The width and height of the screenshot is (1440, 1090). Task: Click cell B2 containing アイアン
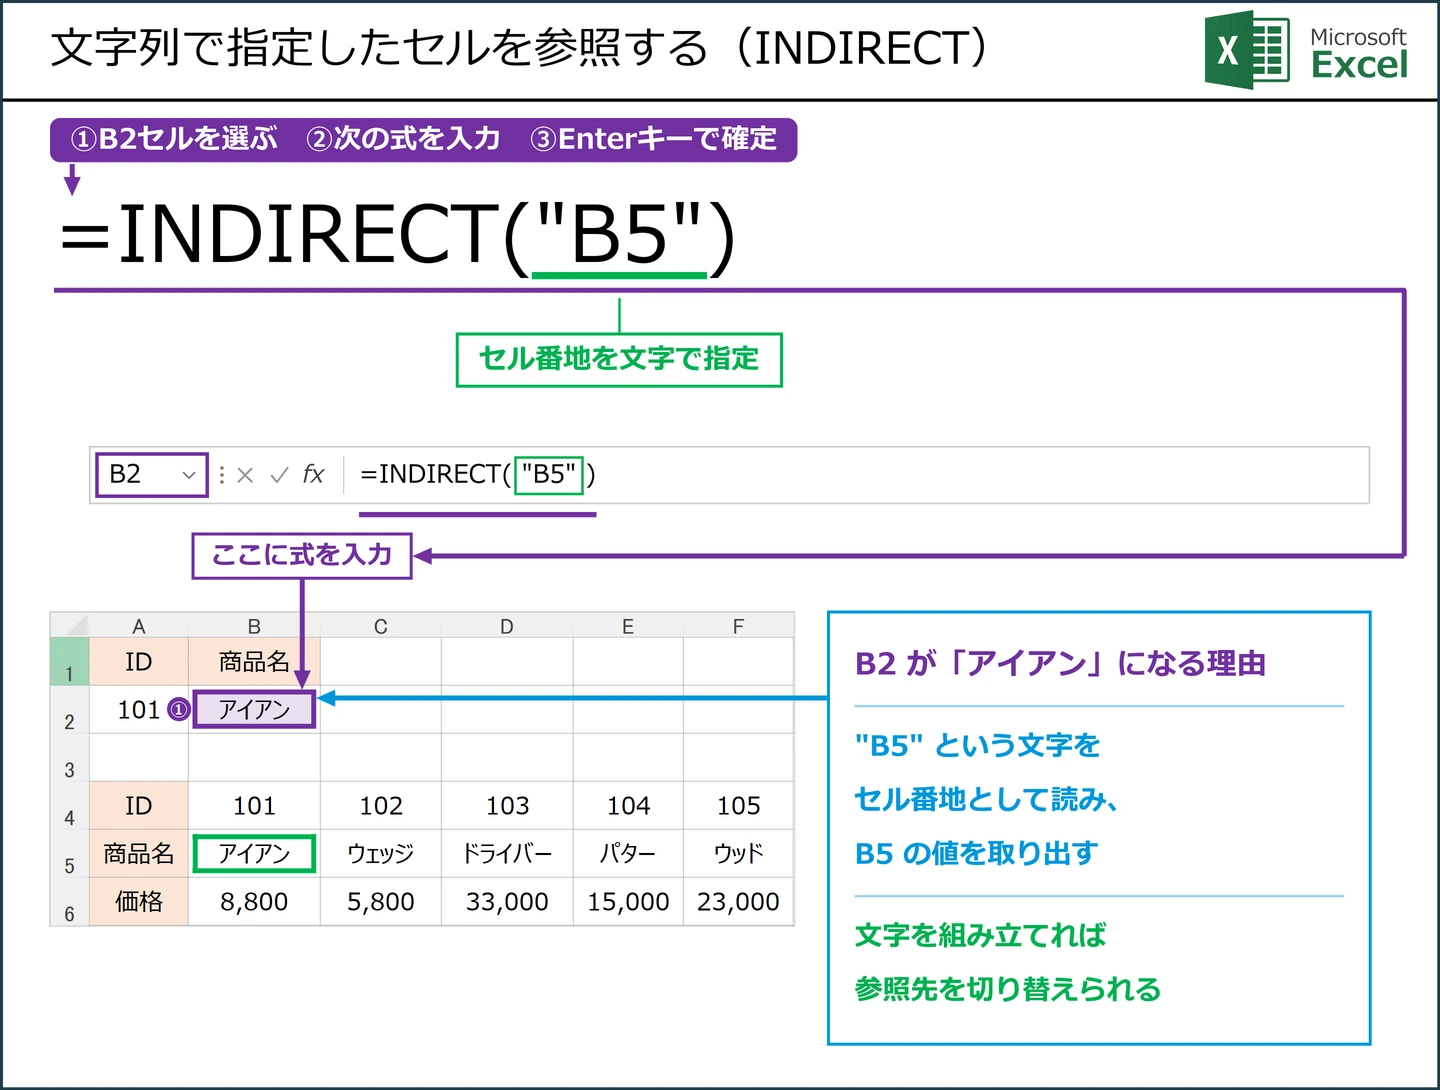(254, 709)
